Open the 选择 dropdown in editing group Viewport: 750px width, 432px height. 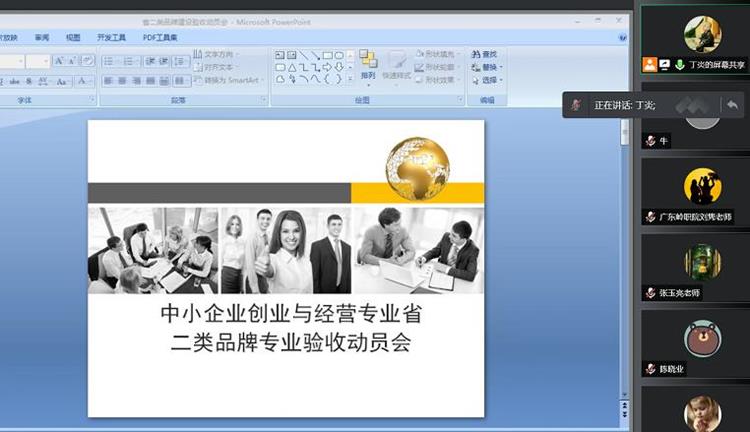(489, 80)
